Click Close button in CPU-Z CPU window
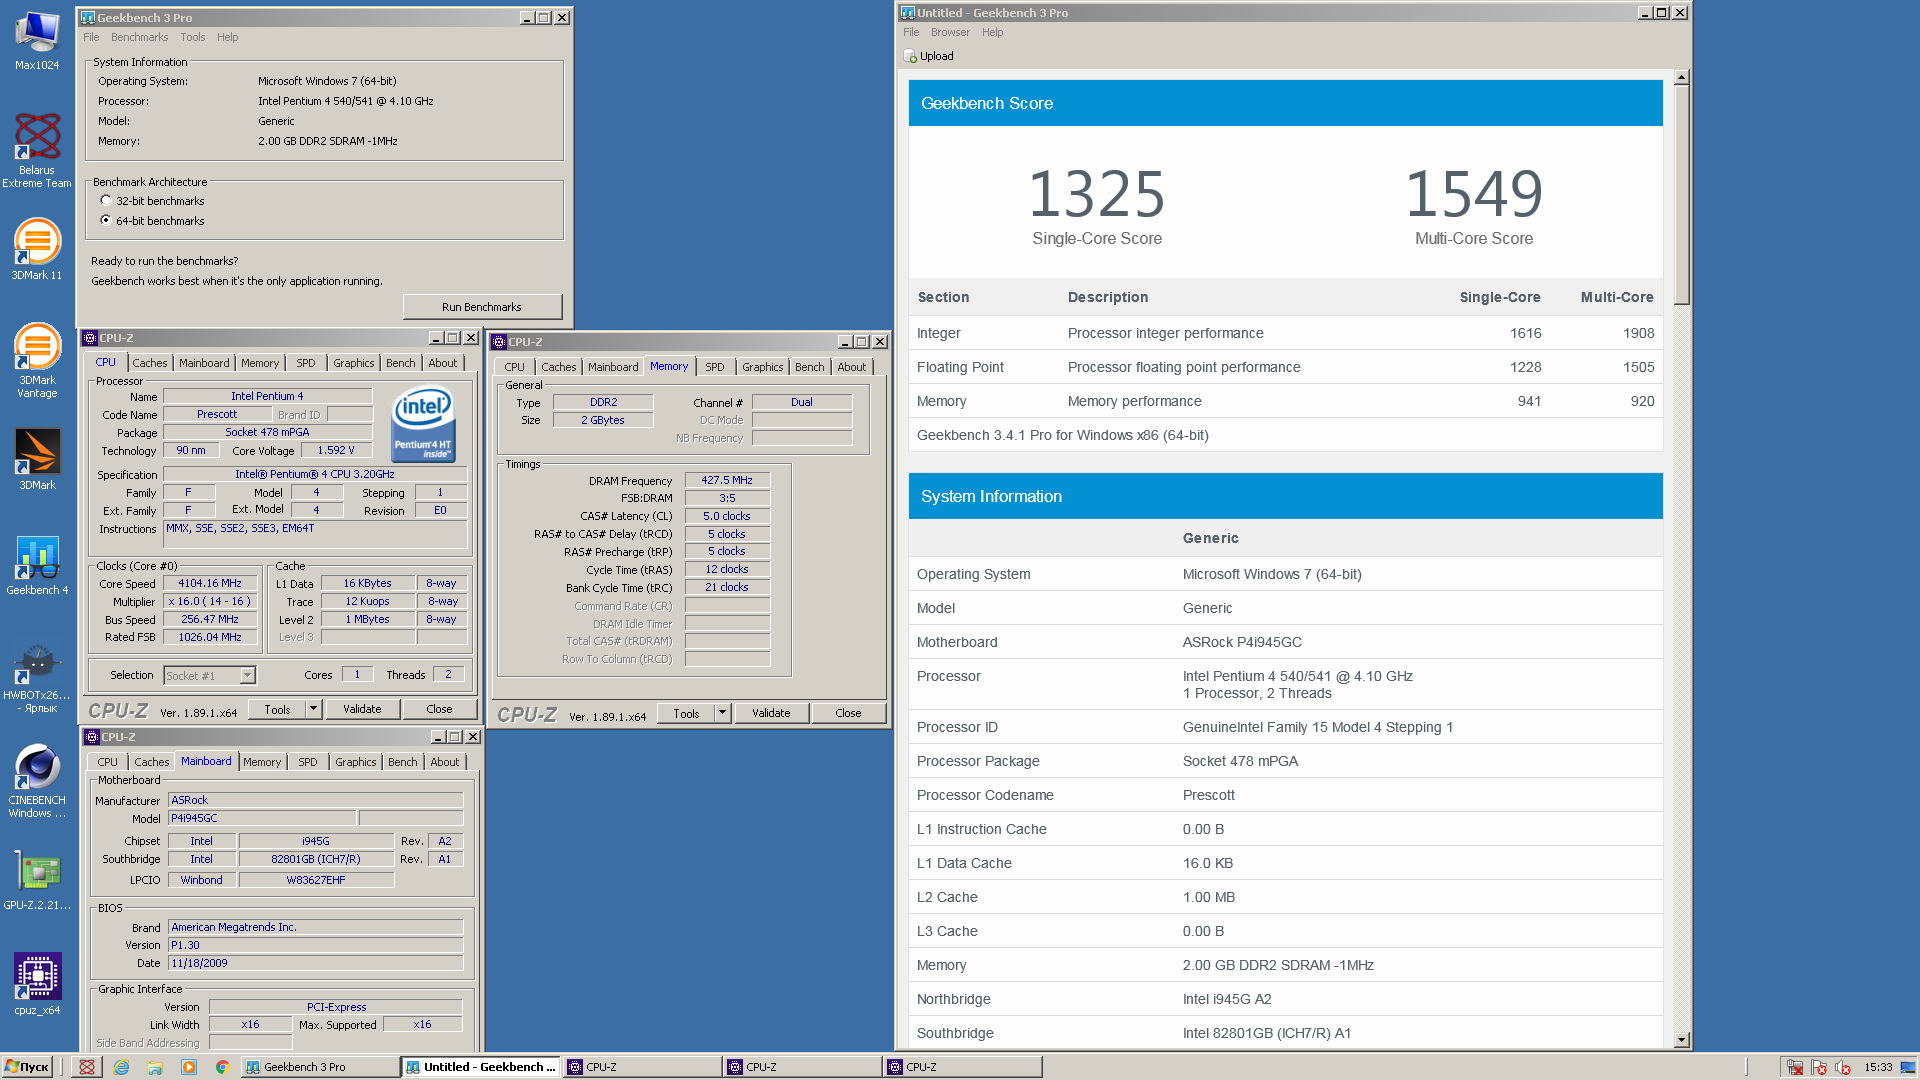Screen dimensions: 1920x1080 [x=439, y=709]
